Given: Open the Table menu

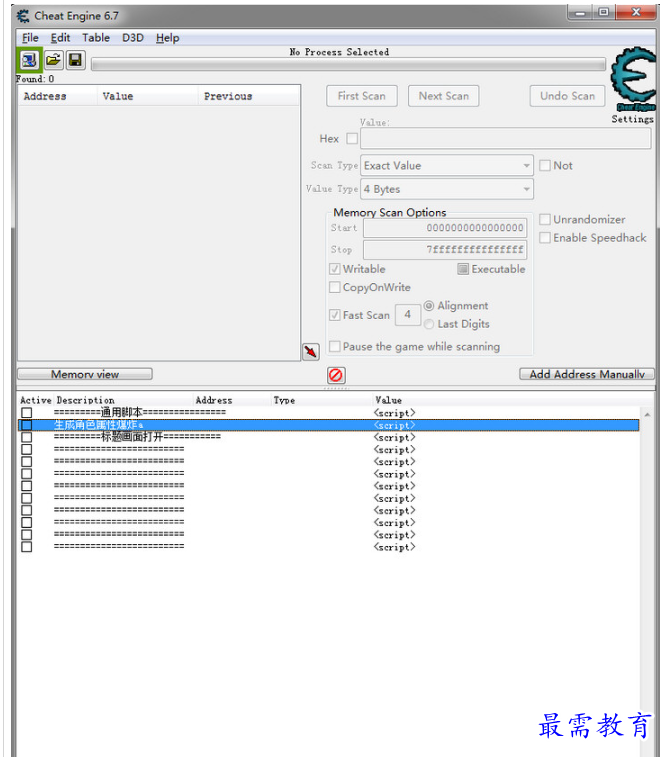Looking at the screenshot, I should pyautogui.click(x=96, y=38).
